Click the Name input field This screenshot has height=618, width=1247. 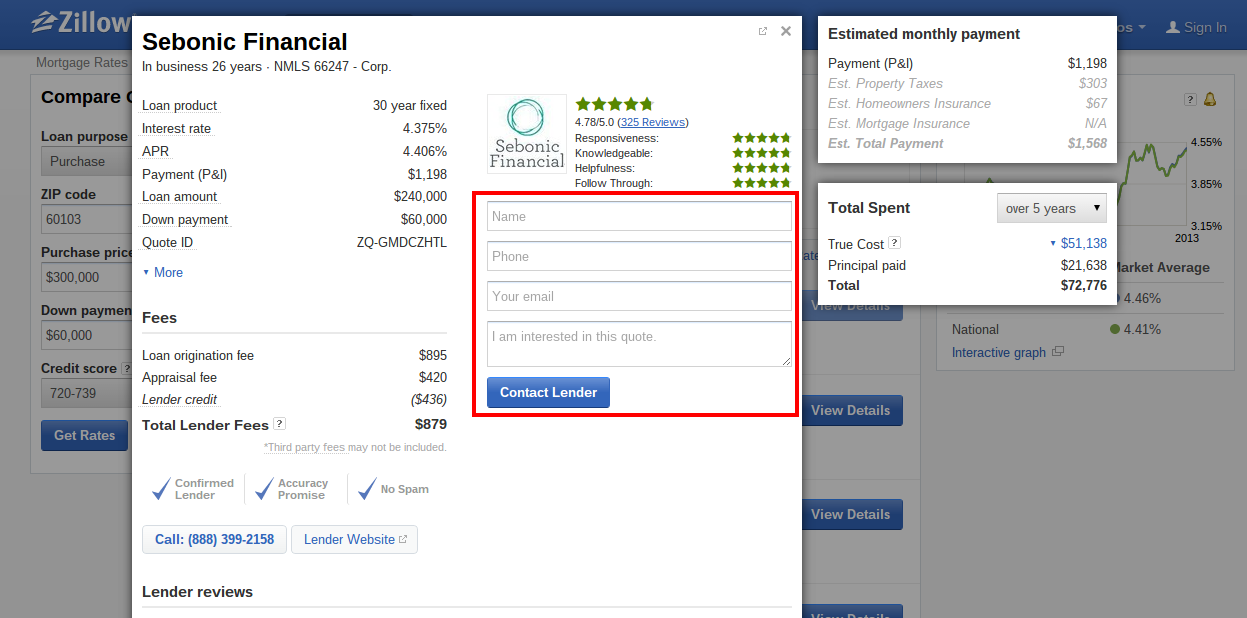click(x=639, y=216)
